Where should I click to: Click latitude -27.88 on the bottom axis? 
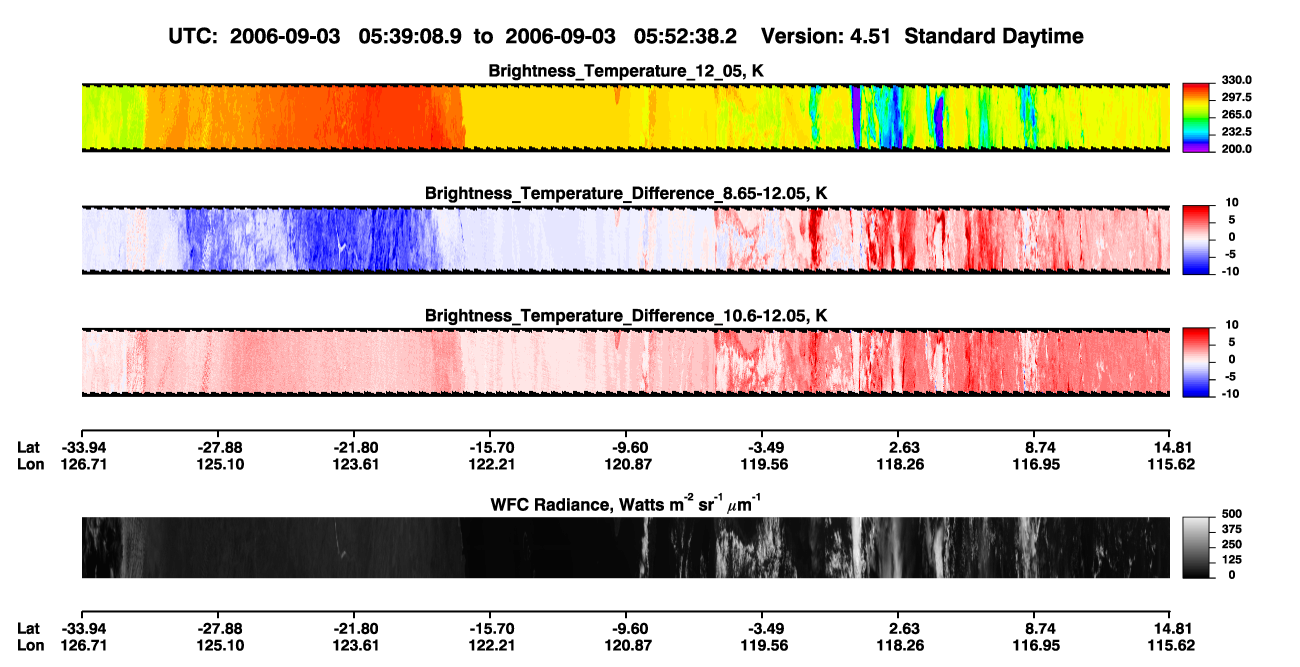[x=220, y=628]
